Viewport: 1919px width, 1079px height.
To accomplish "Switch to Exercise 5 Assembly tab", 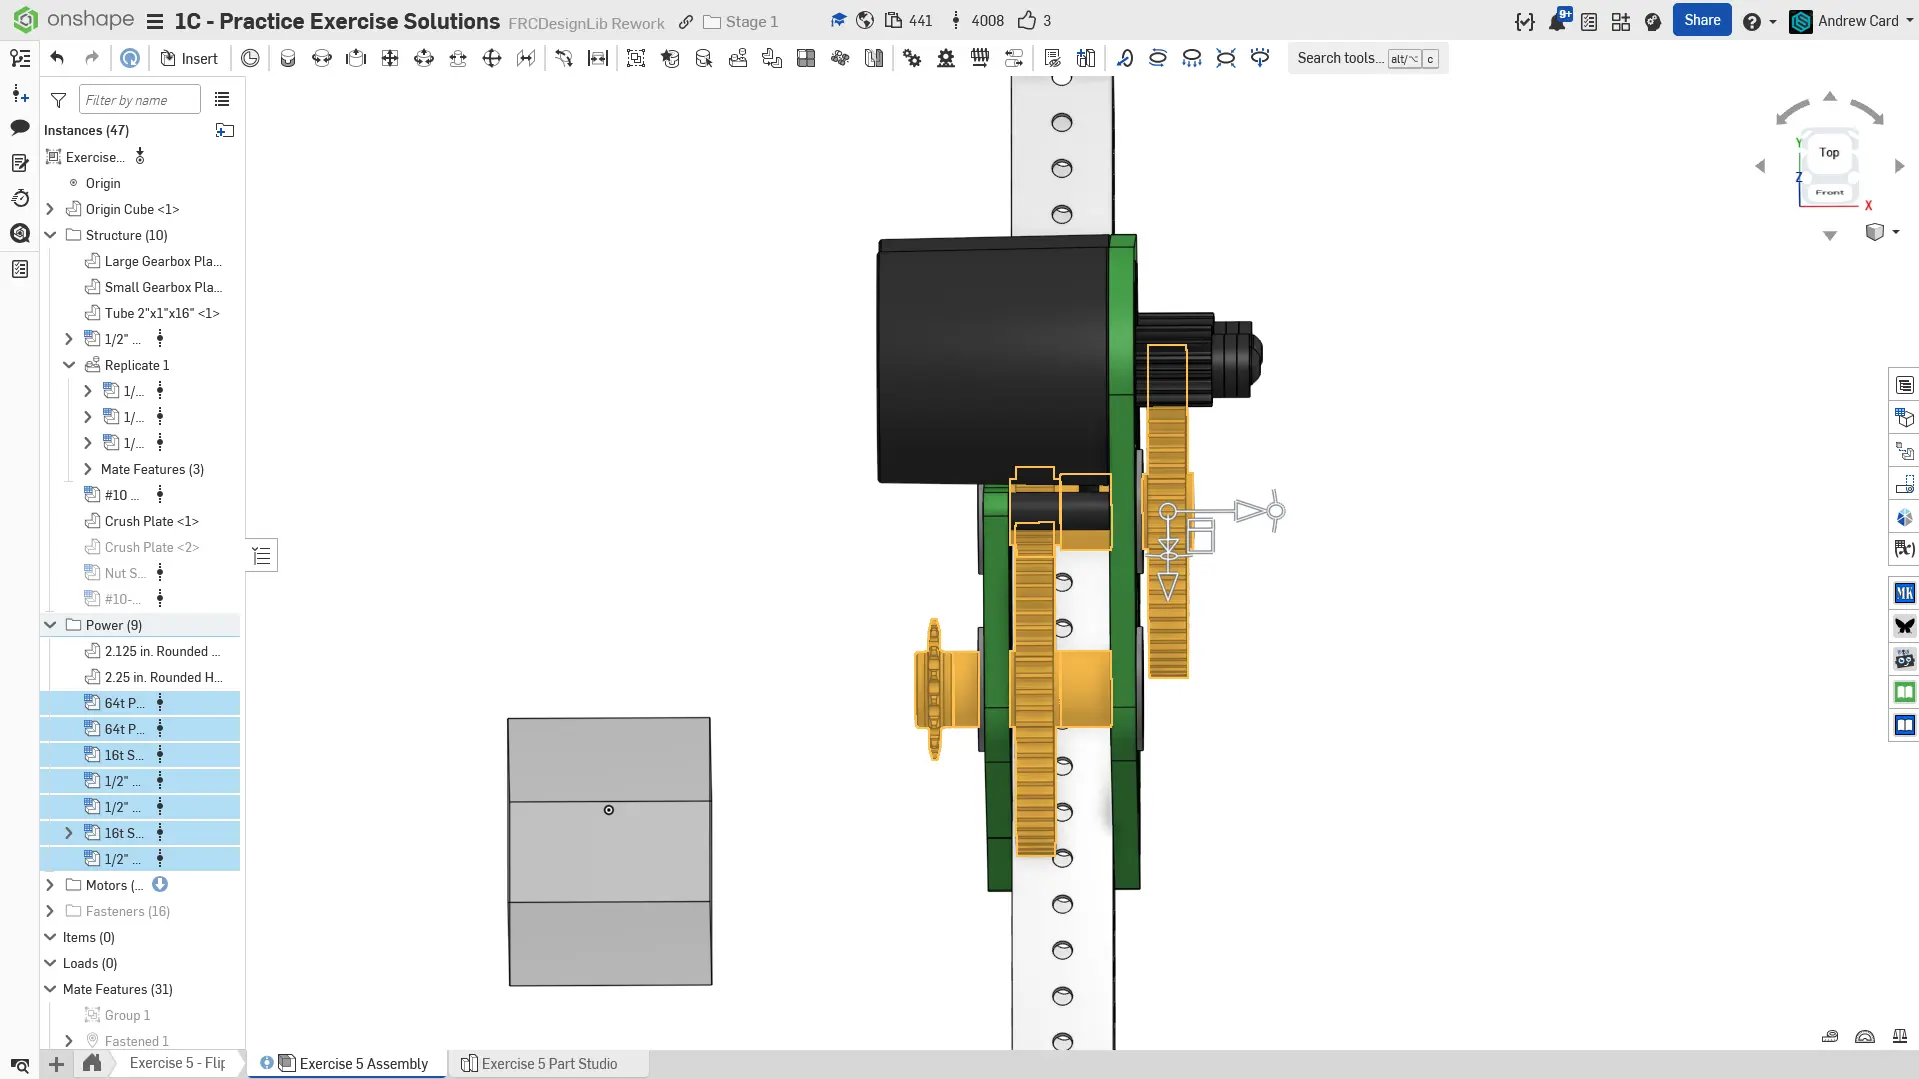I will point(363,1064).
